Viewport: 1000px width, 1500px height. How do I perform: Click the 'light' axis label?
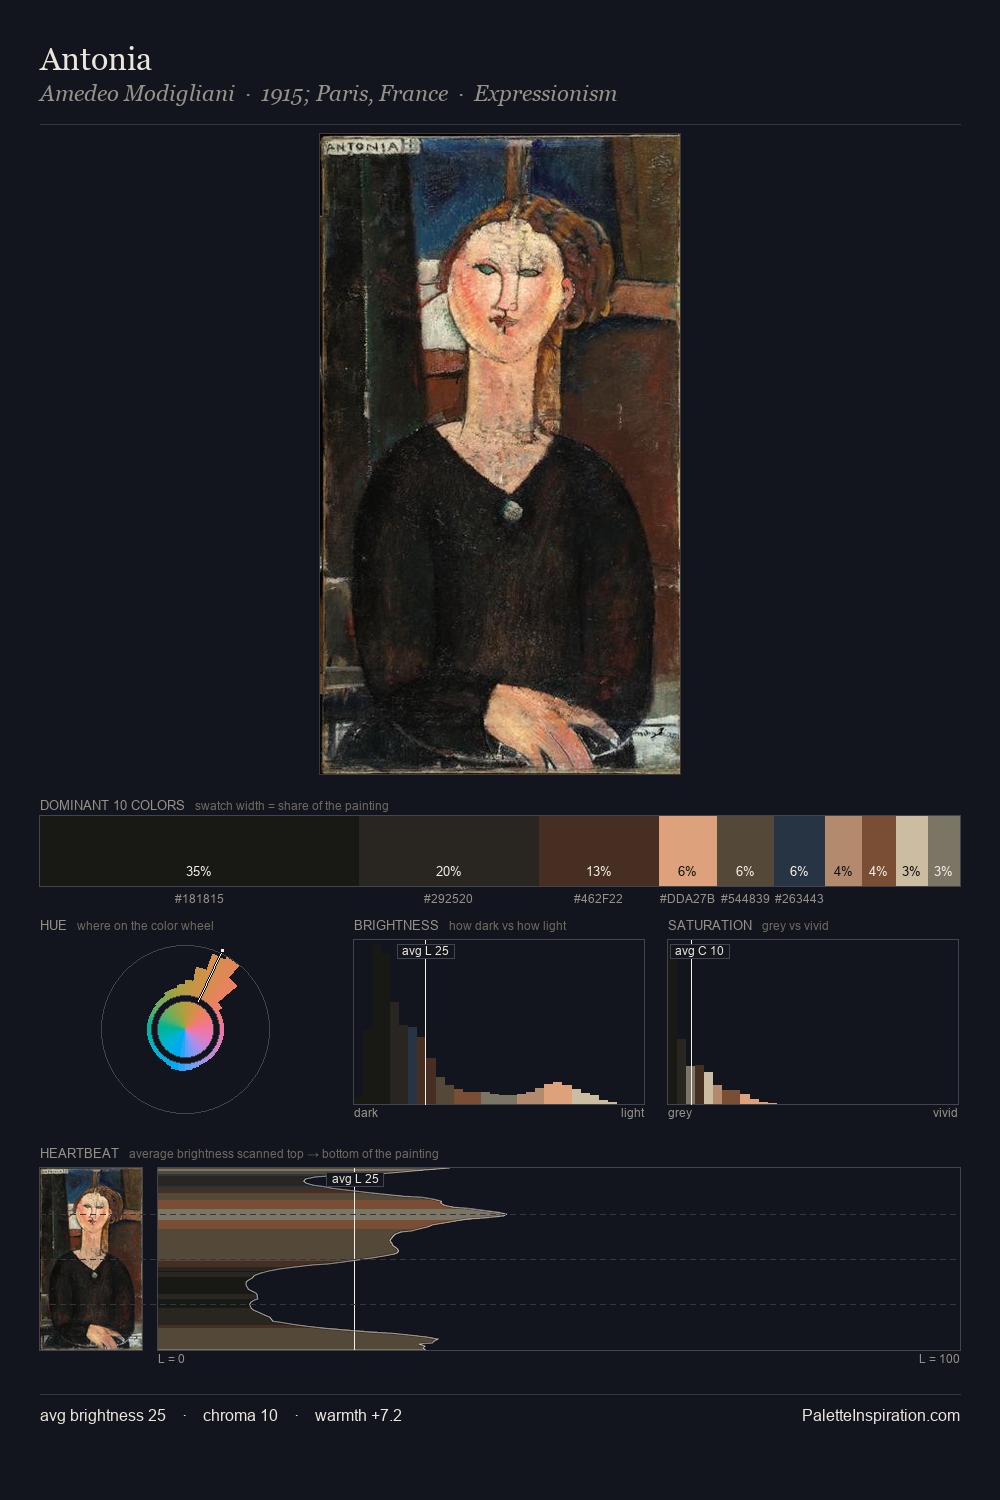[x=632, y=1113]
